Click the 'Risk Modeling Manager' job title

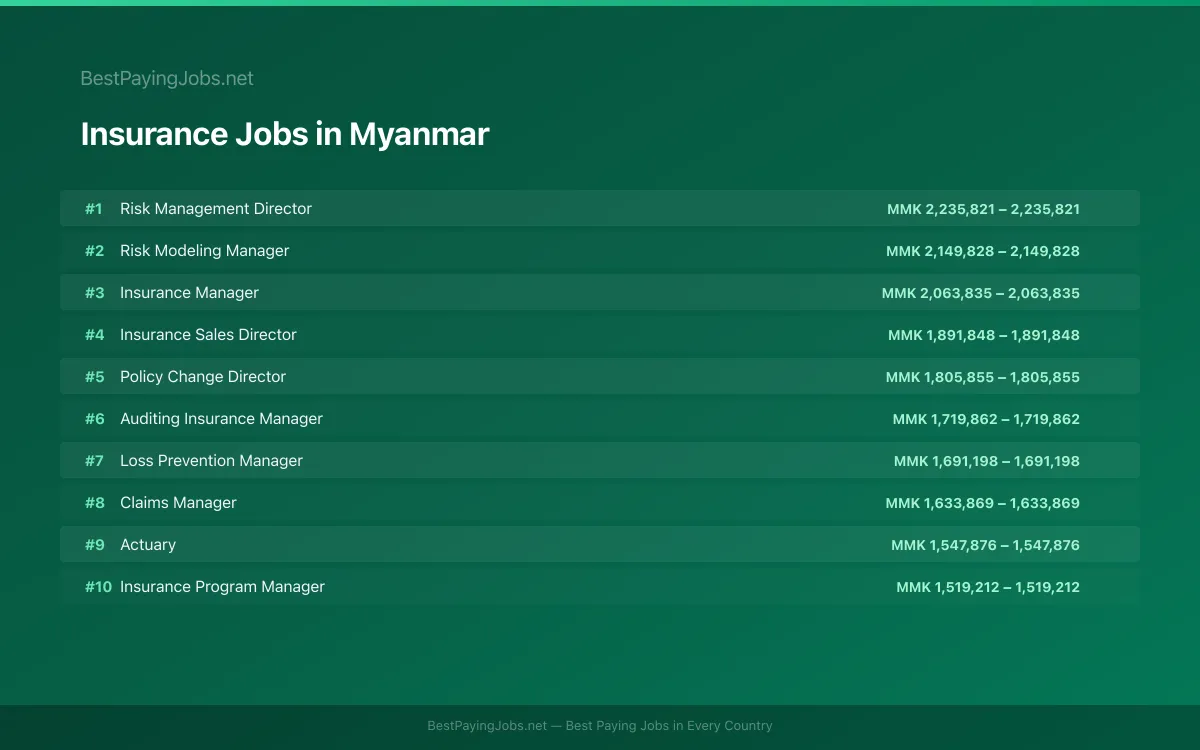pyautogui.click(x=205, y=251)
